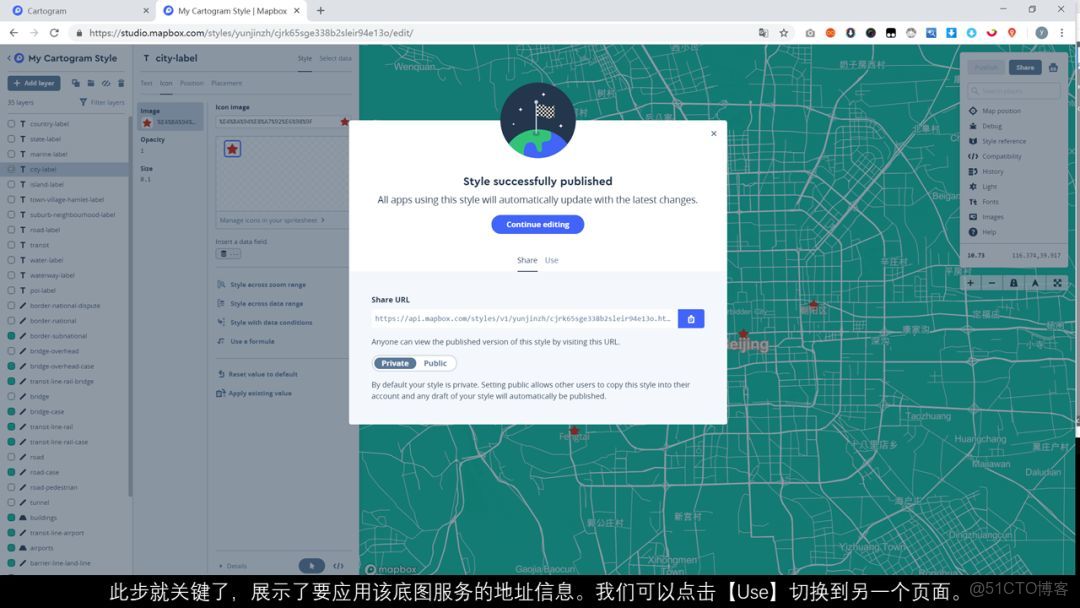Open the Style reference panel
This screenshot has width=1080, height=608.
pyautogui.click(x=1002, y=140)
